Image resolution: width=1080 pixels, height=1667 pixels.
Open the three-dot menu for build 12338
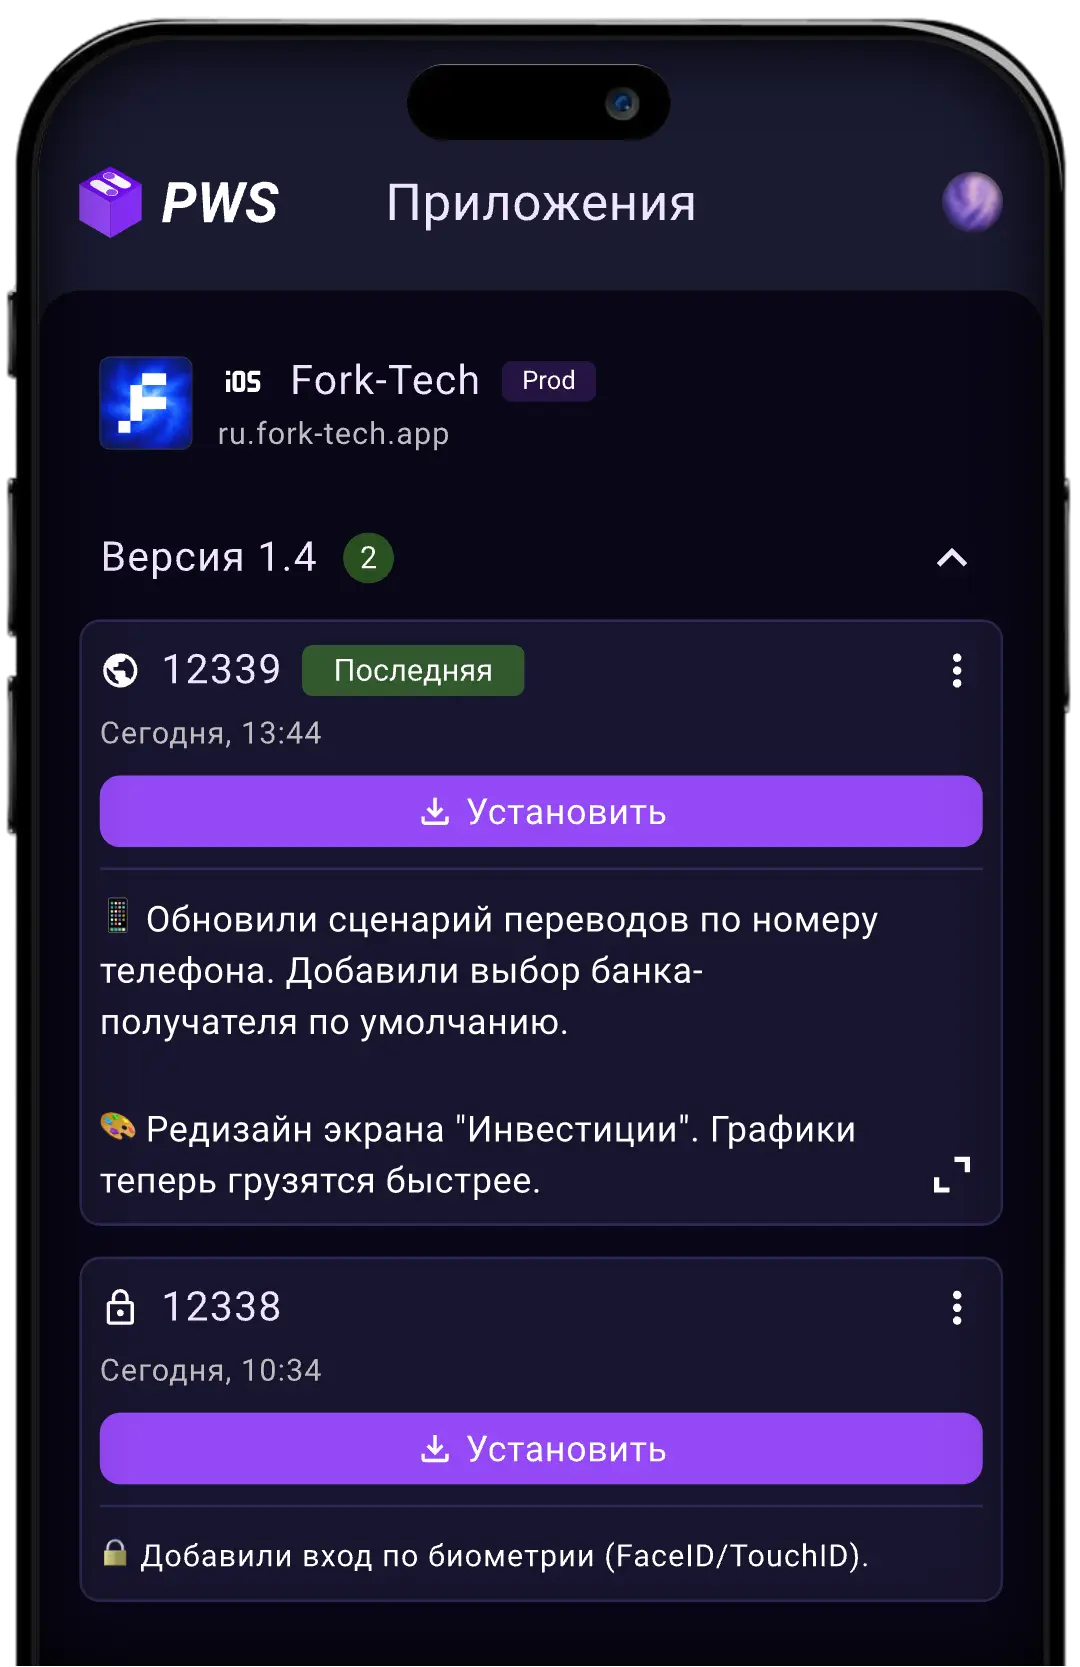coord(957,1307)
